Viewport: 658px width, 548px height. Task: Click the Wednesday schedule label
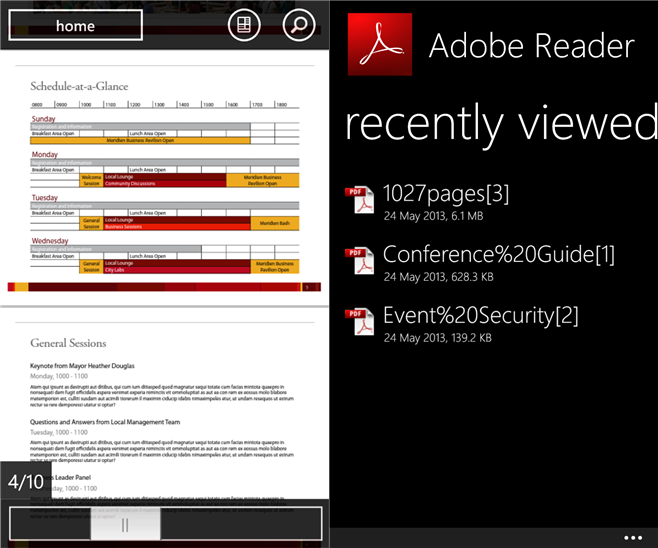(50, 240)
